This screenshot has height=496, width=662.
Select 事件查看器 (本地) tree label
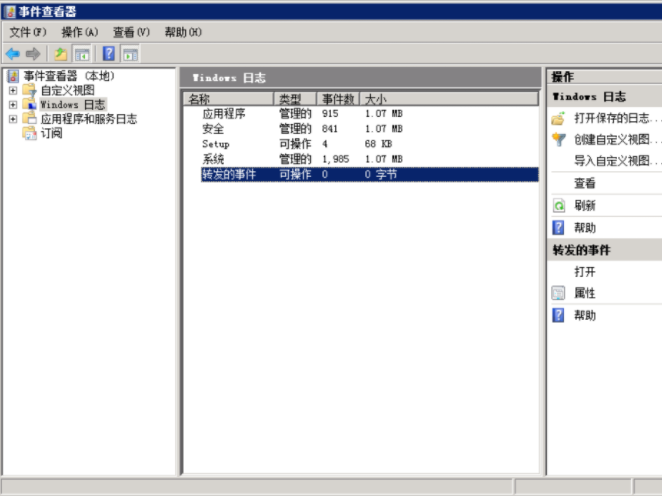(x=69, y=76)
